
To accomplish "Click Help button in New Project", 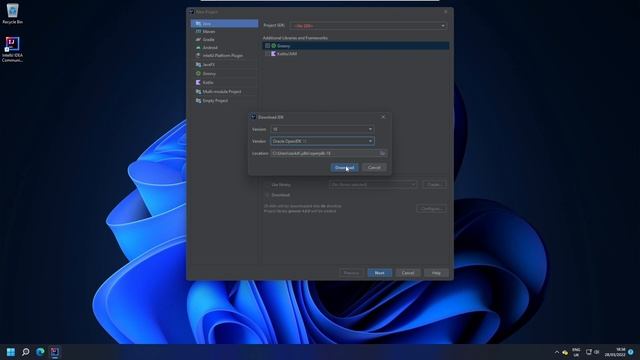I will coord(436,273).
